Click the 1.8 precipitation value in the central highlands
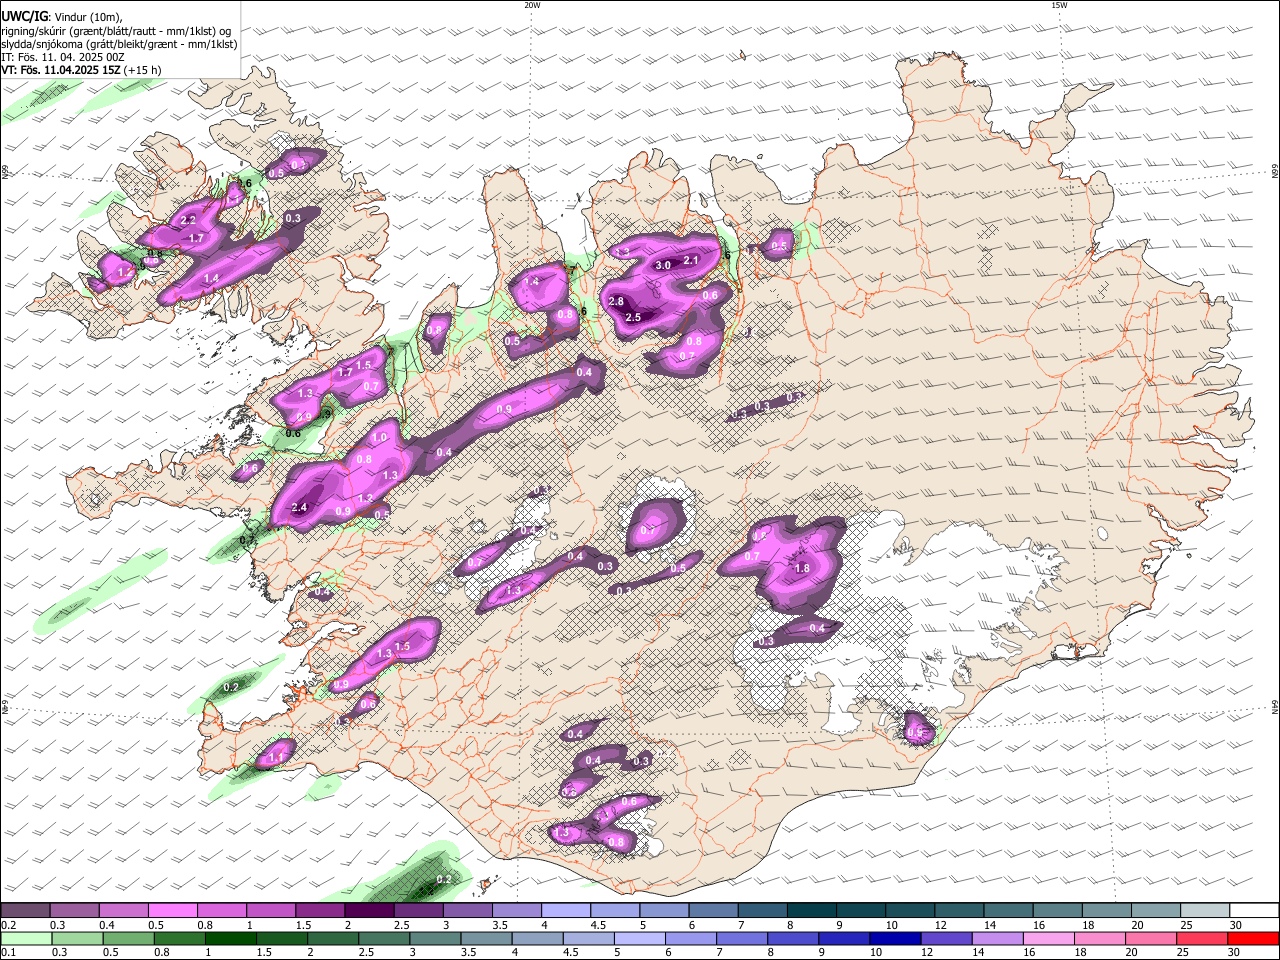Viewport: 1280px width, 960px height. point(802,568)
